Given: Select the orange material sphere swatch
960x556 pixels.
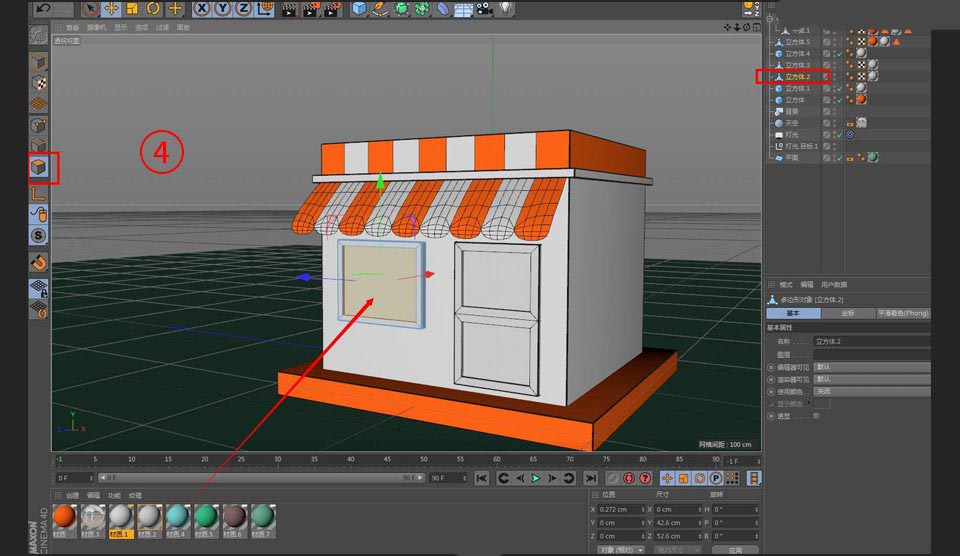Looking at the screenshot, I should (x=65, y=517).
